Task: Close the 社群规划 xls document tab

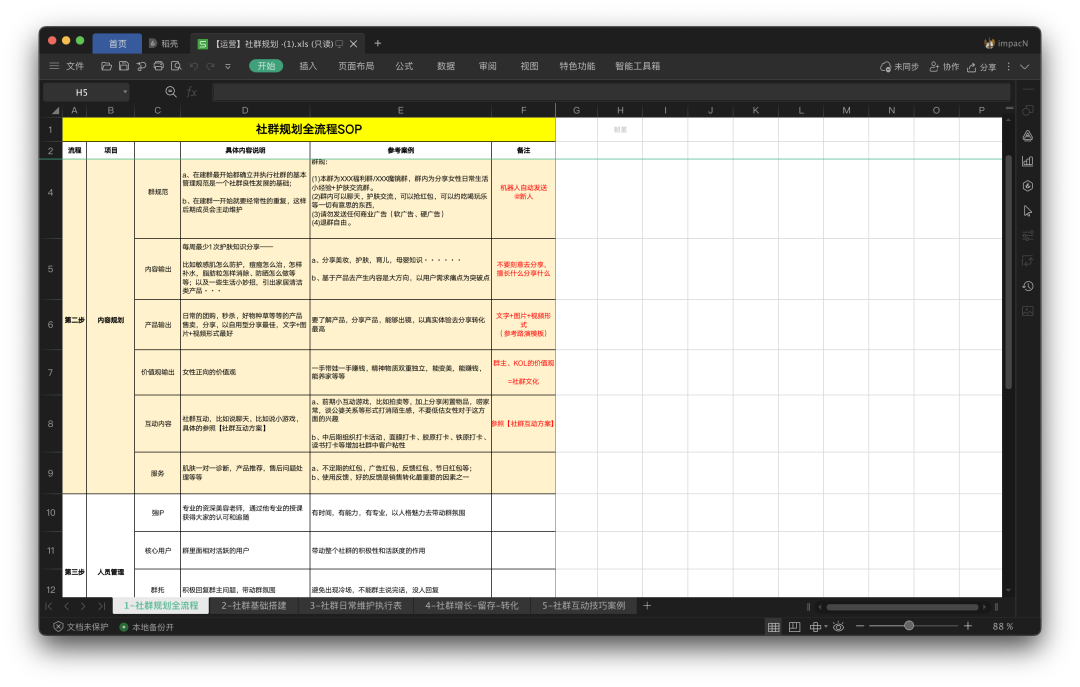Action: pos(353,43)
